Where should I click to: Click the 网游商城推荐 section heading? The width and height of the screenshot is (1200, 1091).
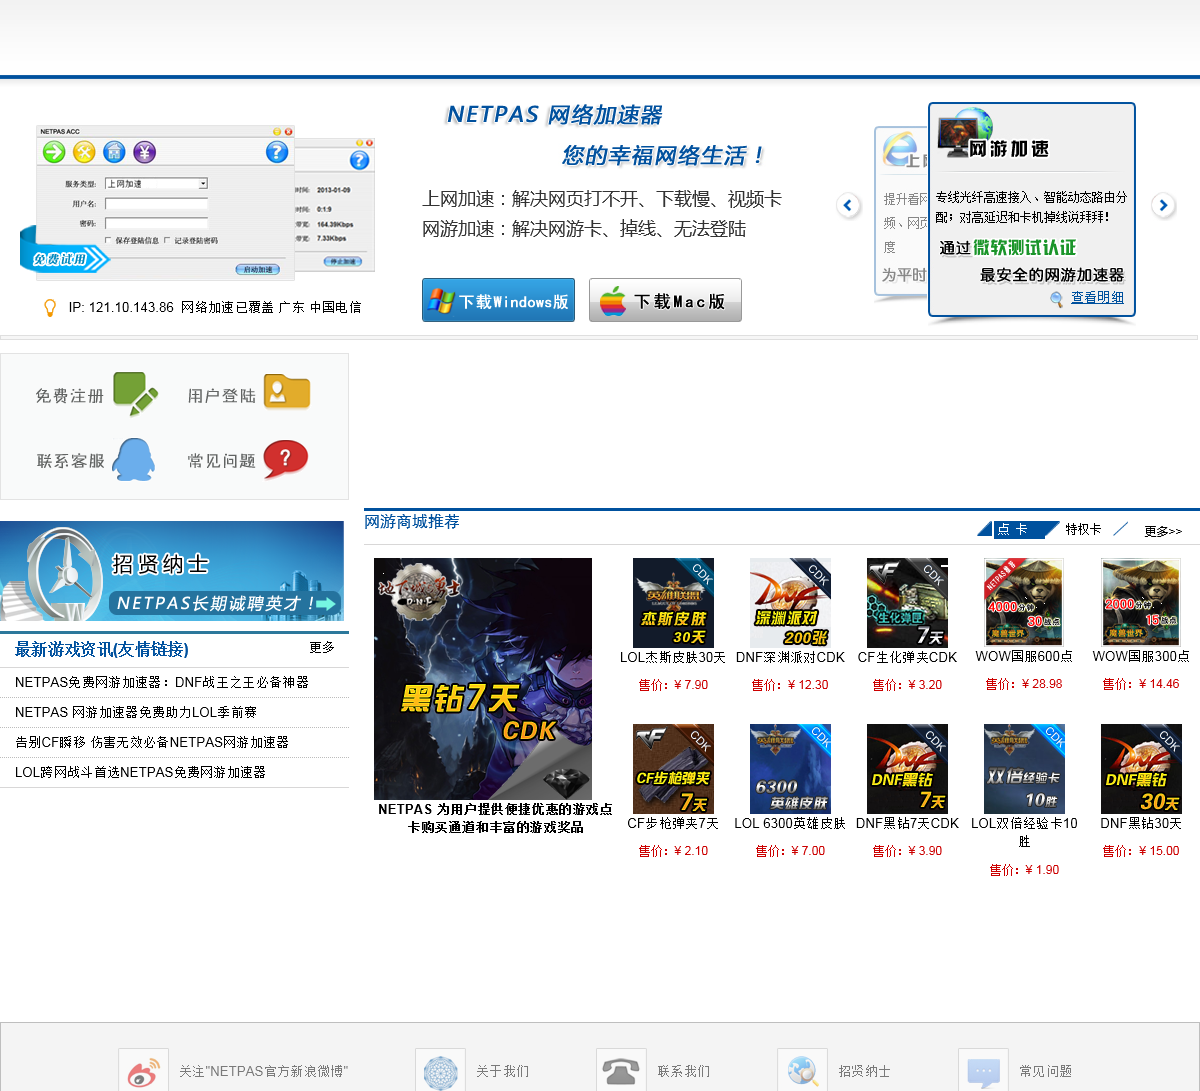[412, 522]
